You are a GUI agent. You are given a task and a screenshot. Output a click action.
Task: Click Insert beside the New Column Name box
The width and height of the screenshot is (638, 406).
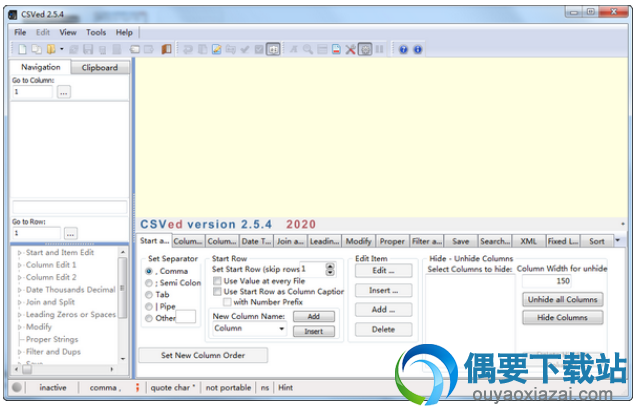point(314,332)
